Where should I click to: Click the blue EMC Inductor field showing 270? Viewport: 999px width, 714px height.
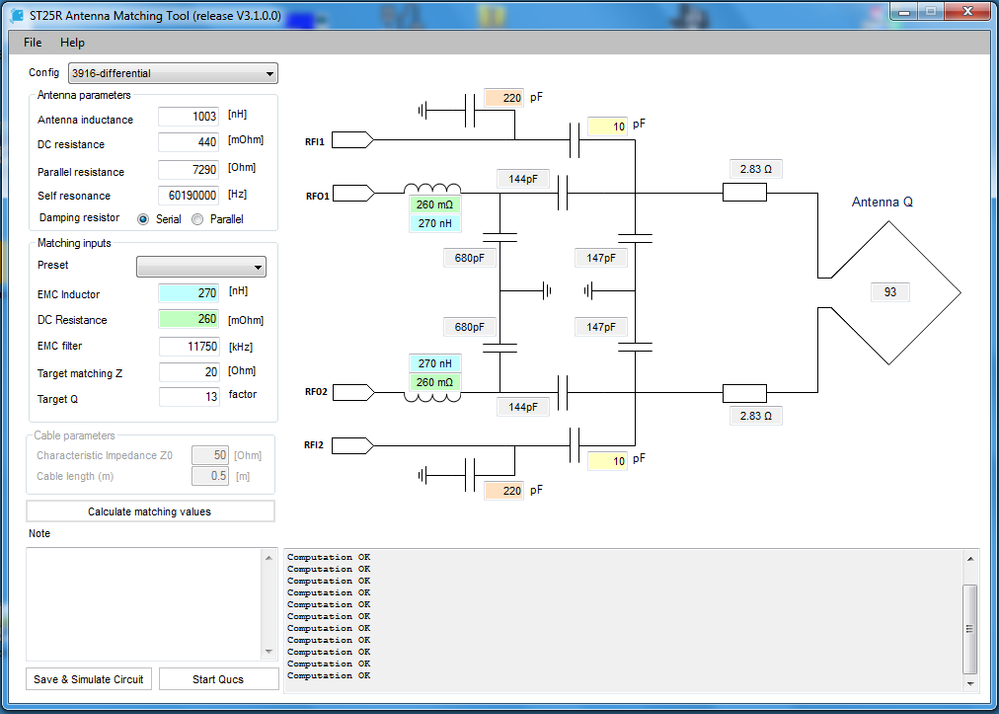189,293
